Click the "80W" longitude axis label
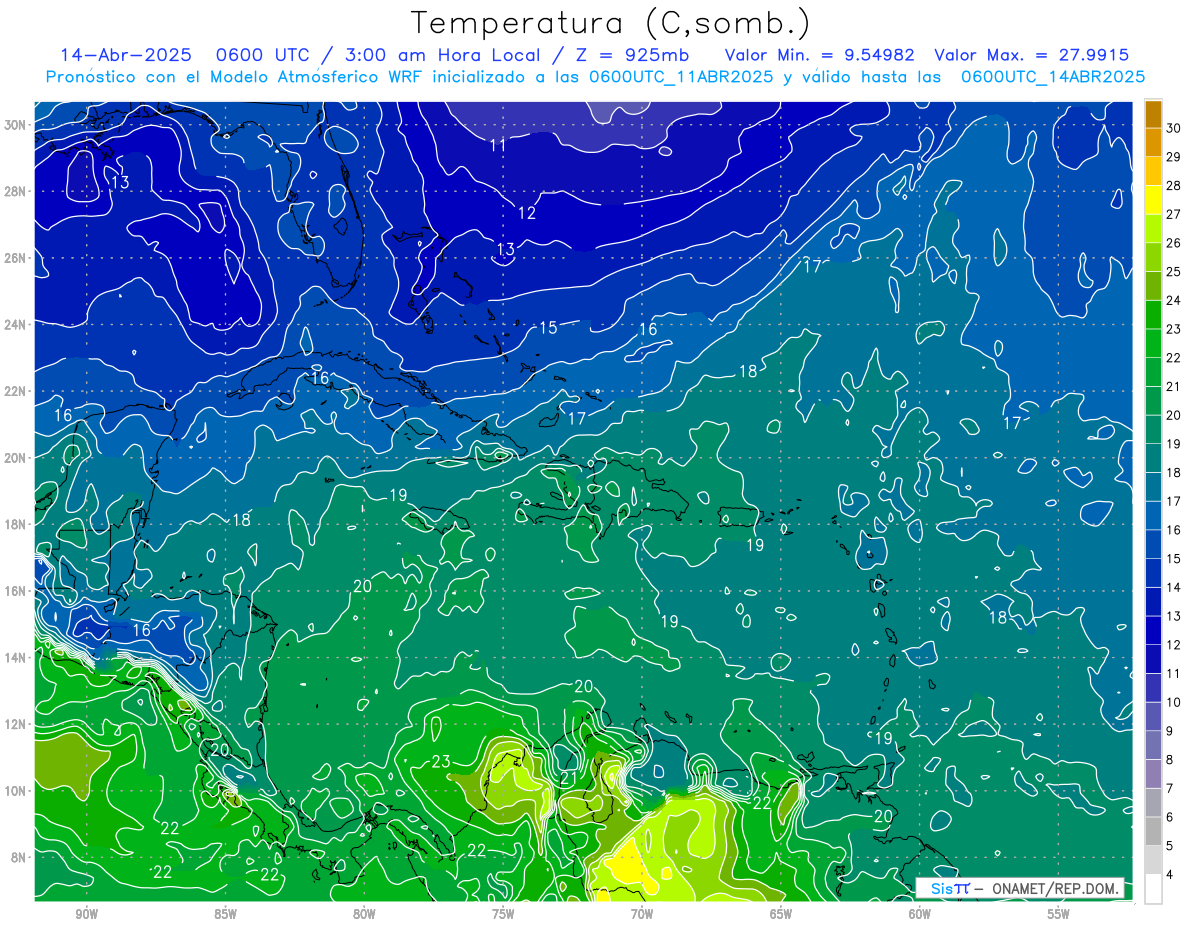 click(x=364, y=914)
